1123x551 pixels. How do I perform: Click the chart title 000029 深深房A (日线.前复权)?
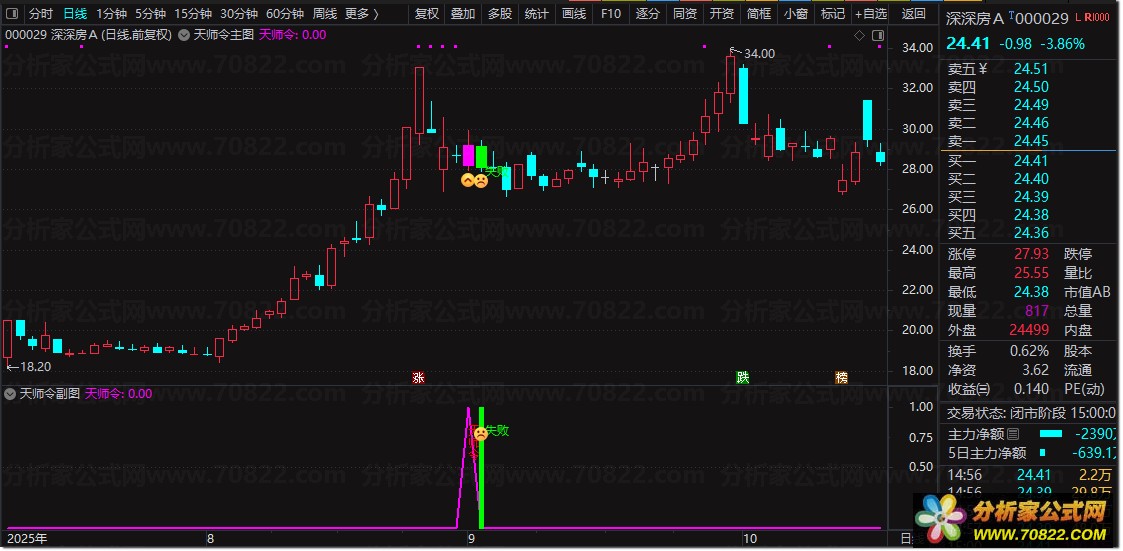tap(89, 35)
